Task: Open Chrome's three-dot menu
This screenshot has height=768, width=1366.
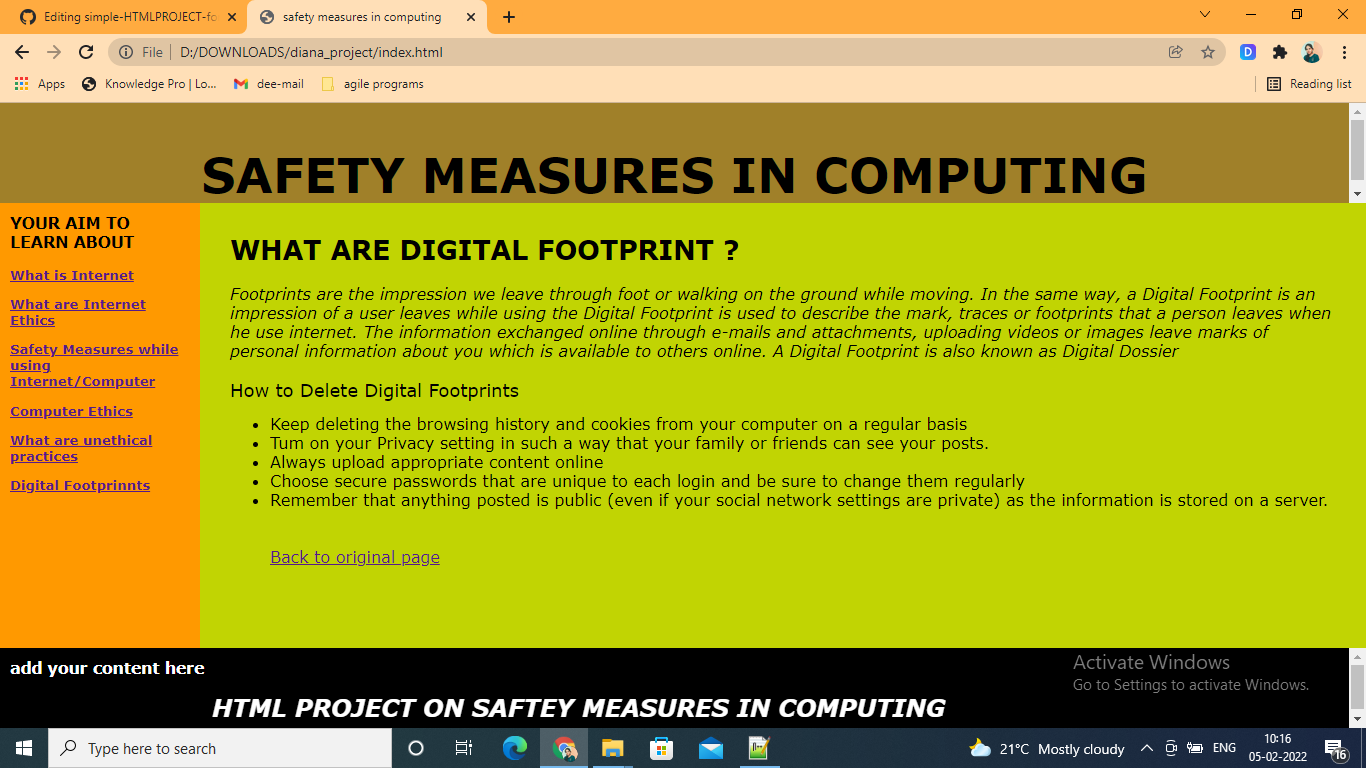Action: point(1345,52)
